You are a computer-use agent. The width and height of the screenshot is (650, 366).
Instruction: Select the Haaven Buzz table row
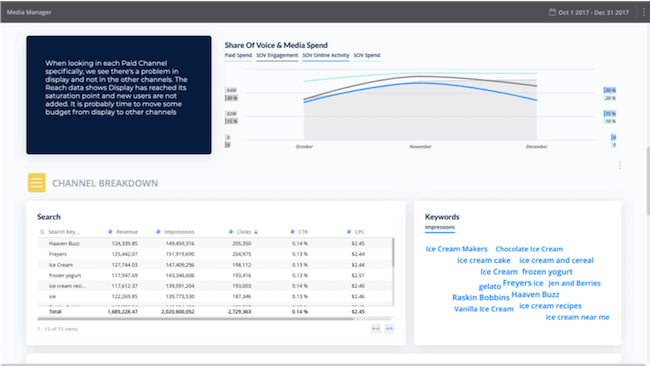[x=215, y=243]
